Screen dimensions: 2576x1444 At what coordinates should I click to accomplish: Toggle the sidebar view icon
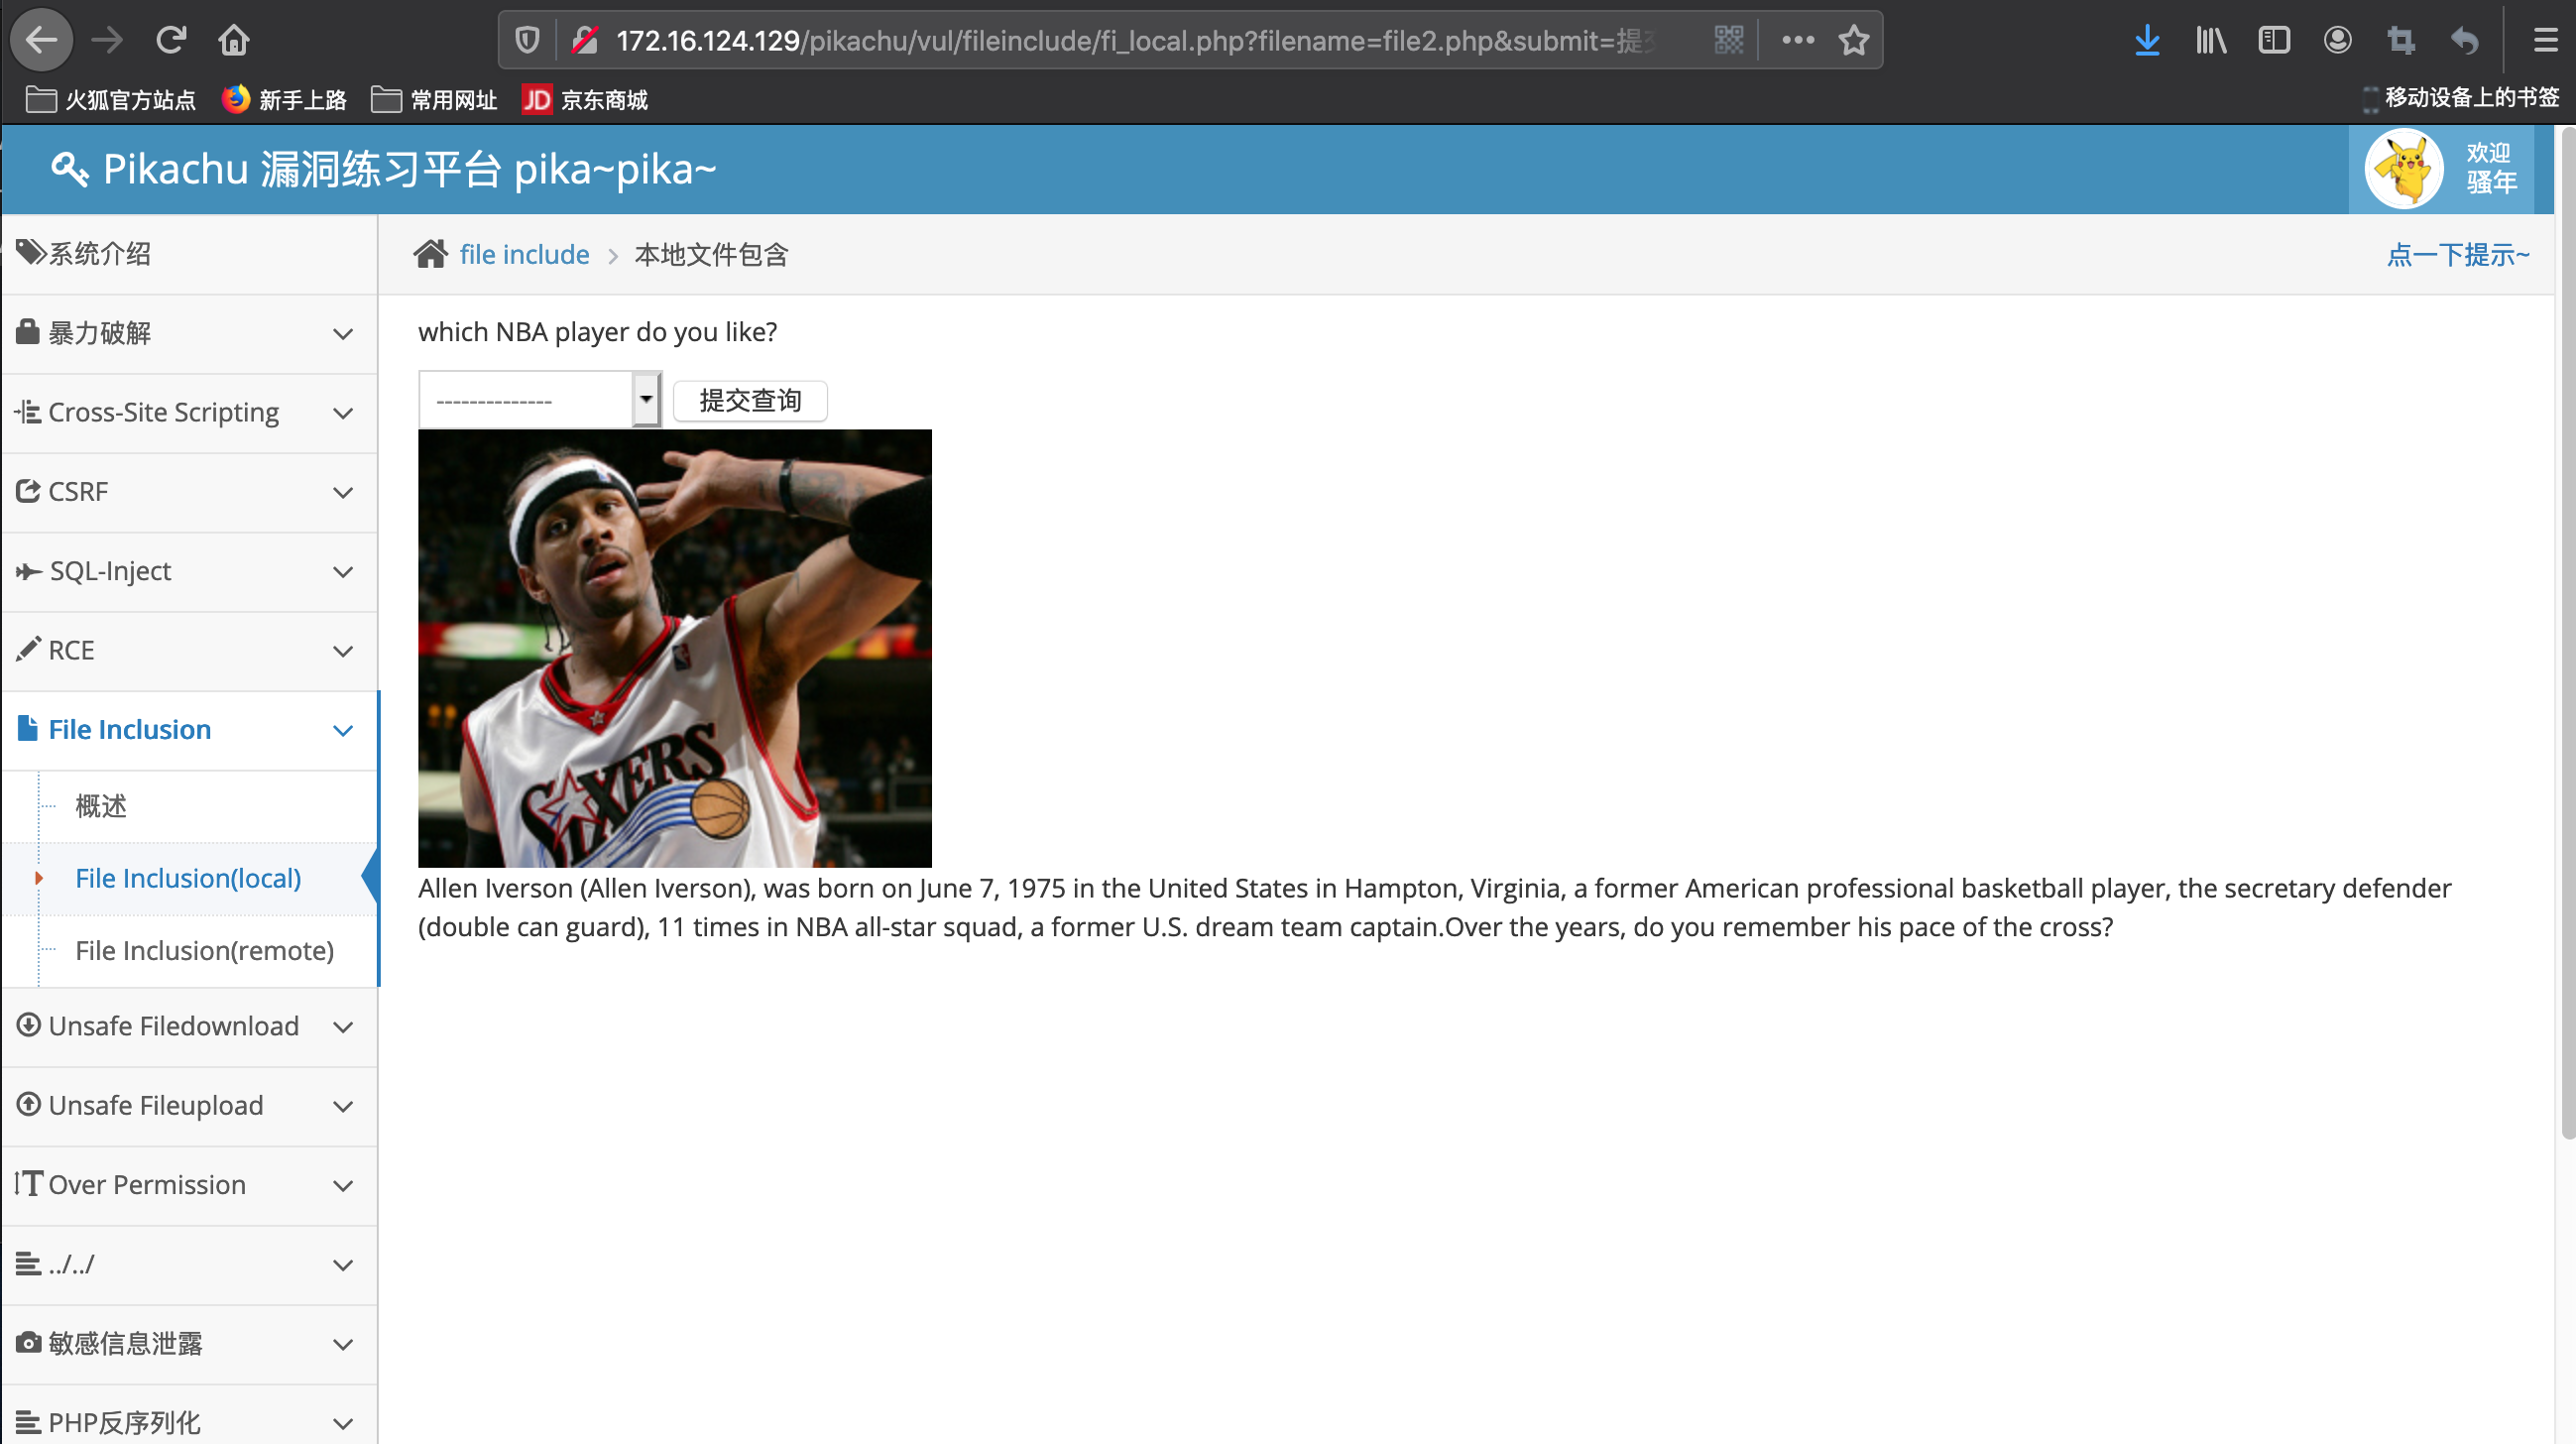point(2273,40)
